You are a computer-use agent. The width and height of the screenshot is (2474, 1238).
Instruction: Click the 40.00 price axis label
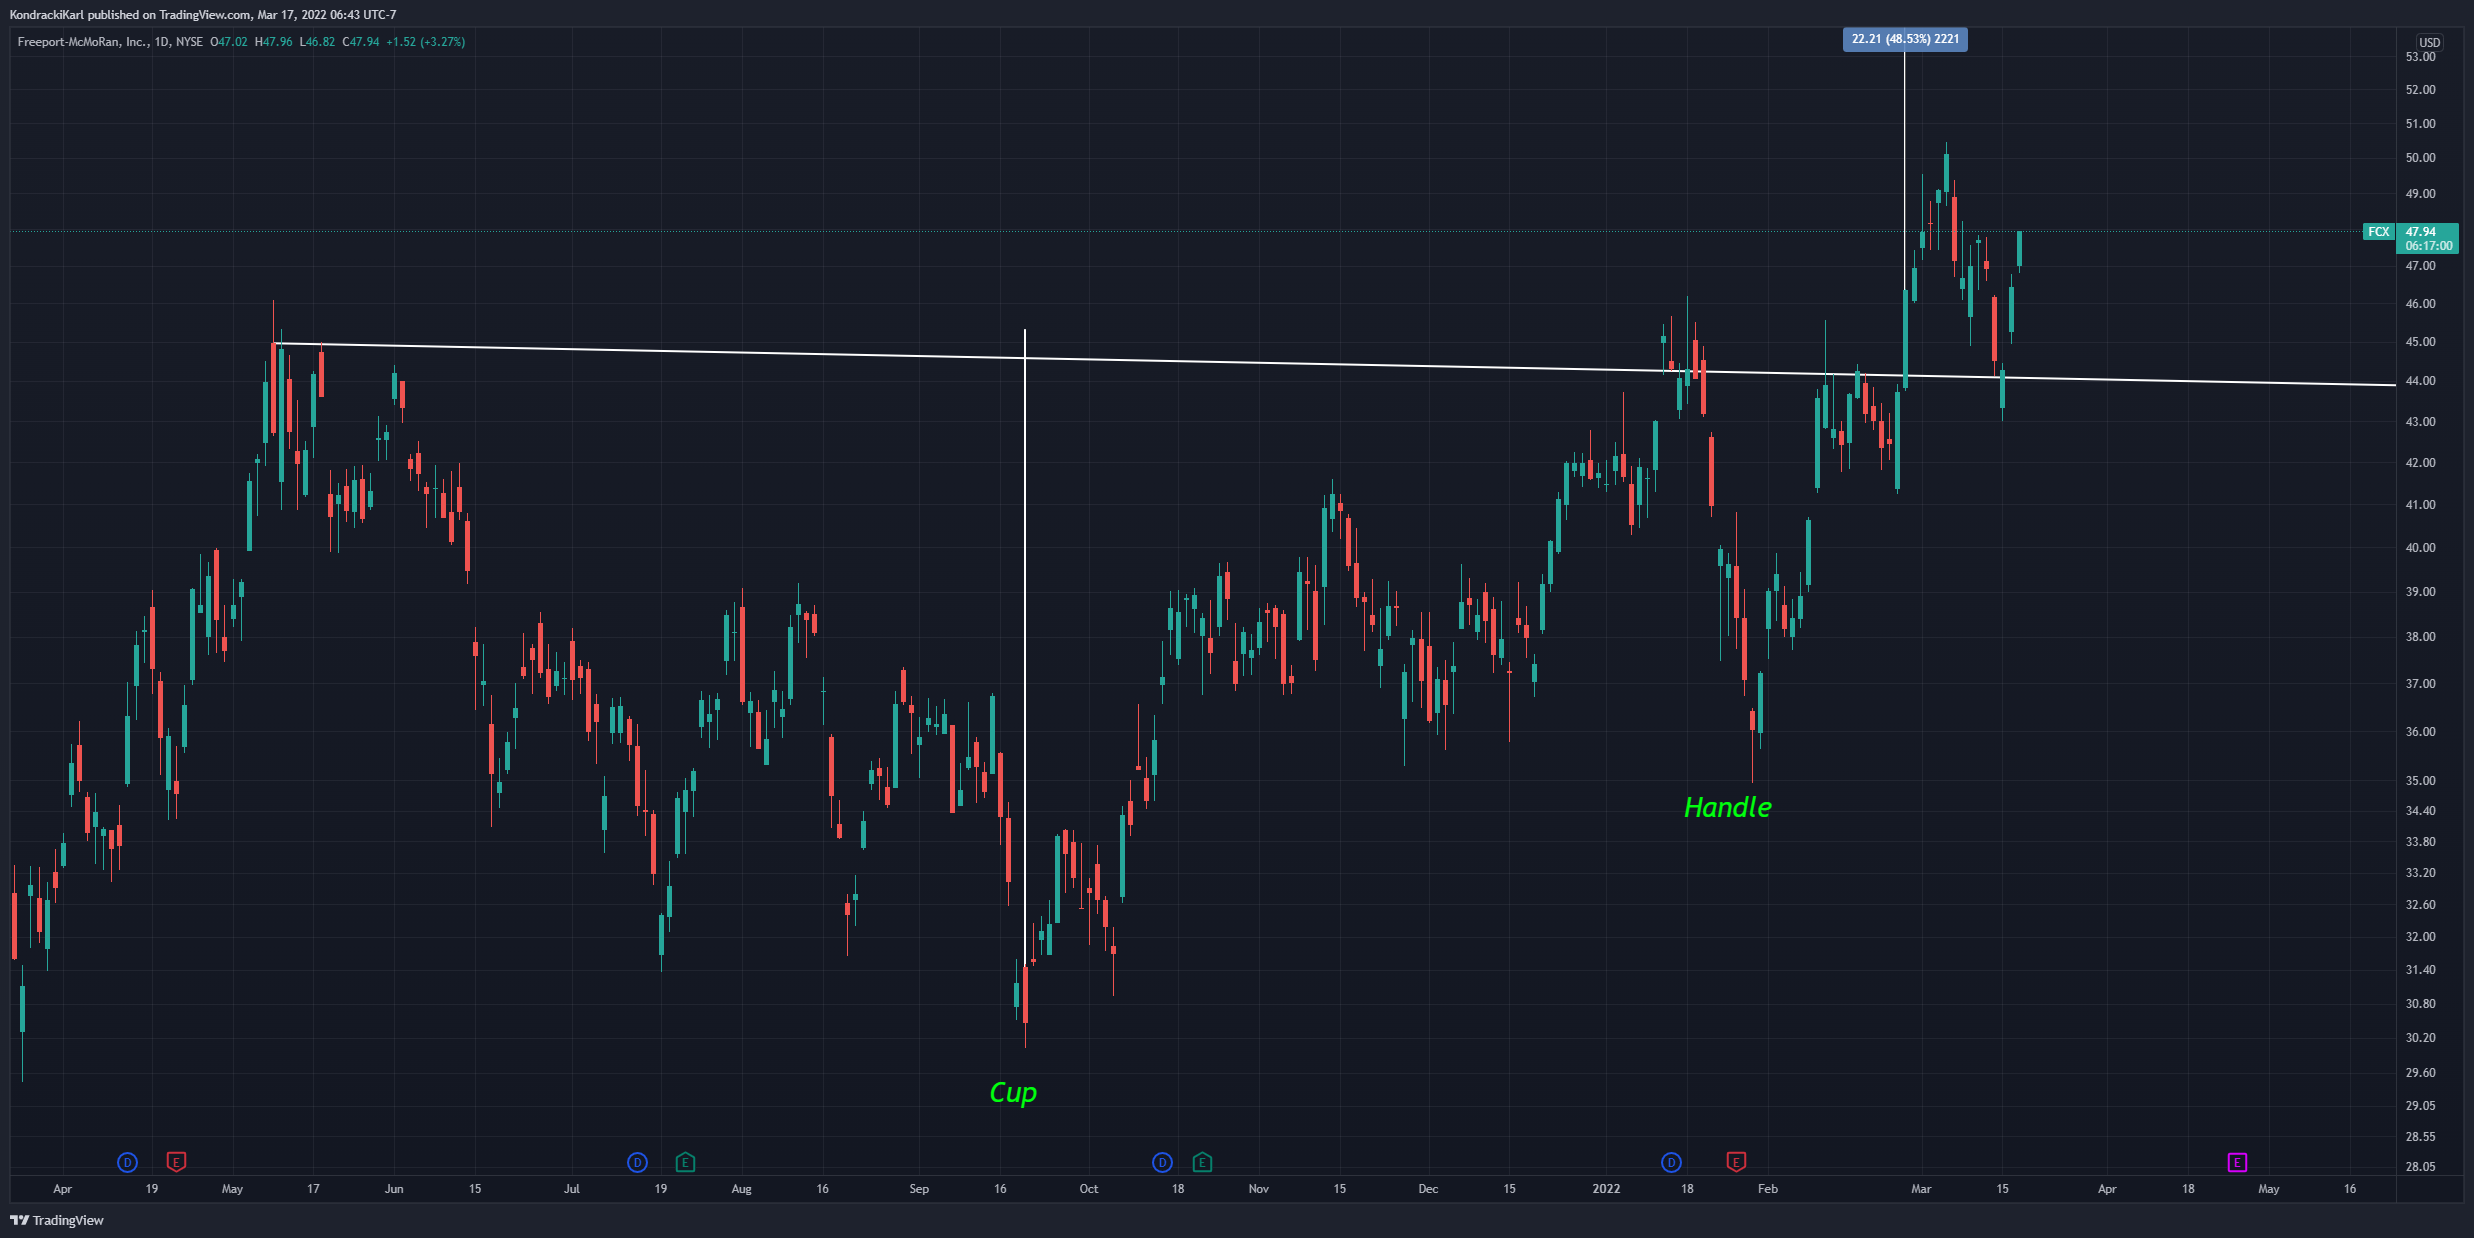pyautogui.click(x=2420, y=548)
